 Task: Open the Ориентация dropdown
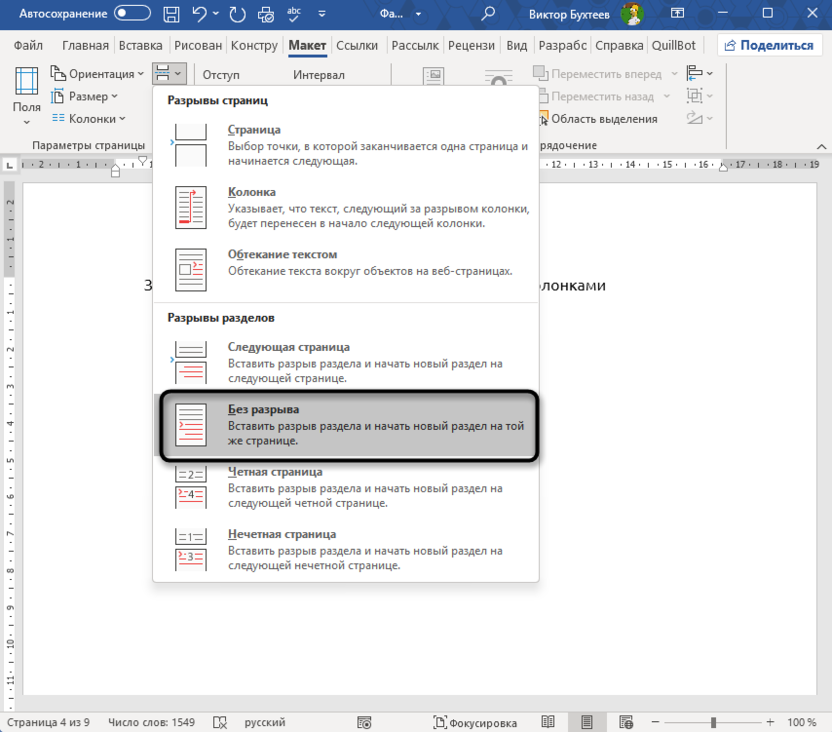click(x=97, y=74)
